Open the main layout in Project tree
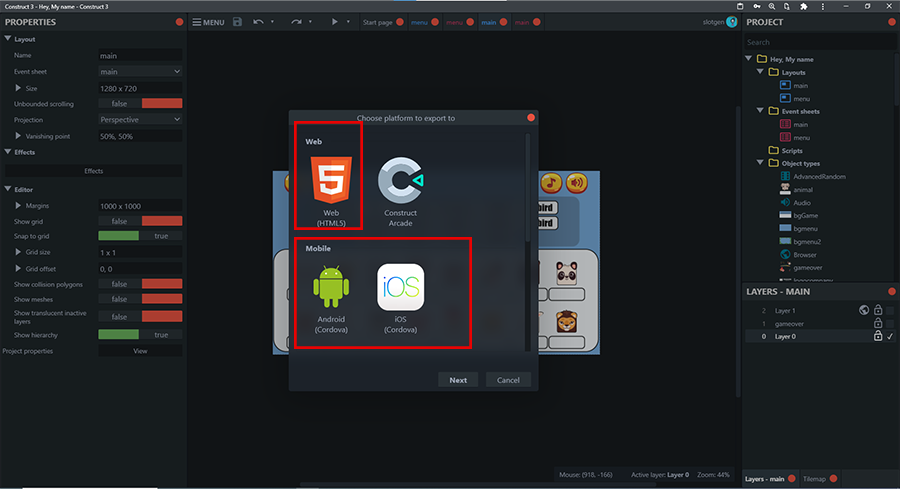Viewport: 900px width, 489px height. click(800, 86)
